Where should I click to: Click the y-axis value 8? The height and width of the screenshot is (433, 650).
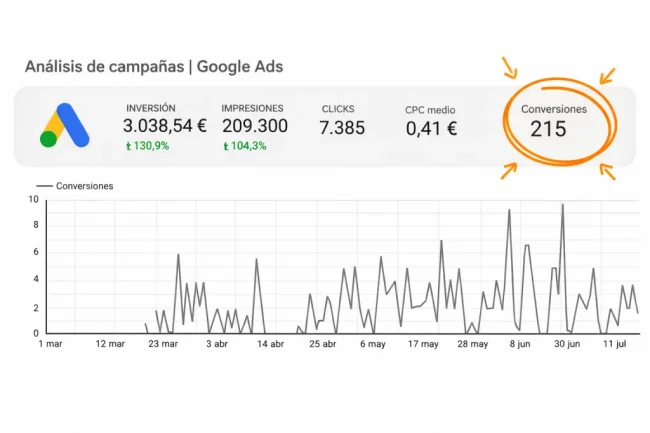click(36, 225)
